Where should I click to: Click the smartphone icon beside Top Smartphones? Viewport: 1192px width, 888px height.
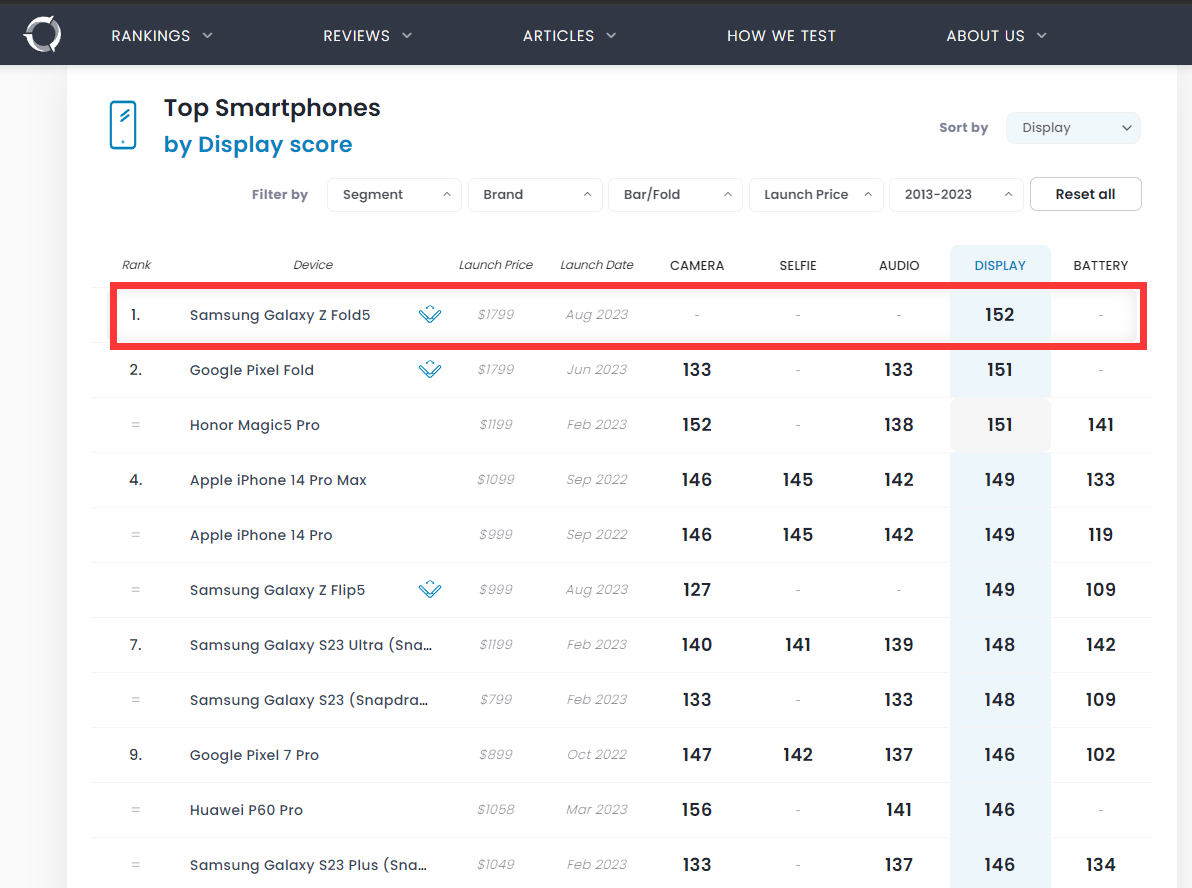point(123,125)
